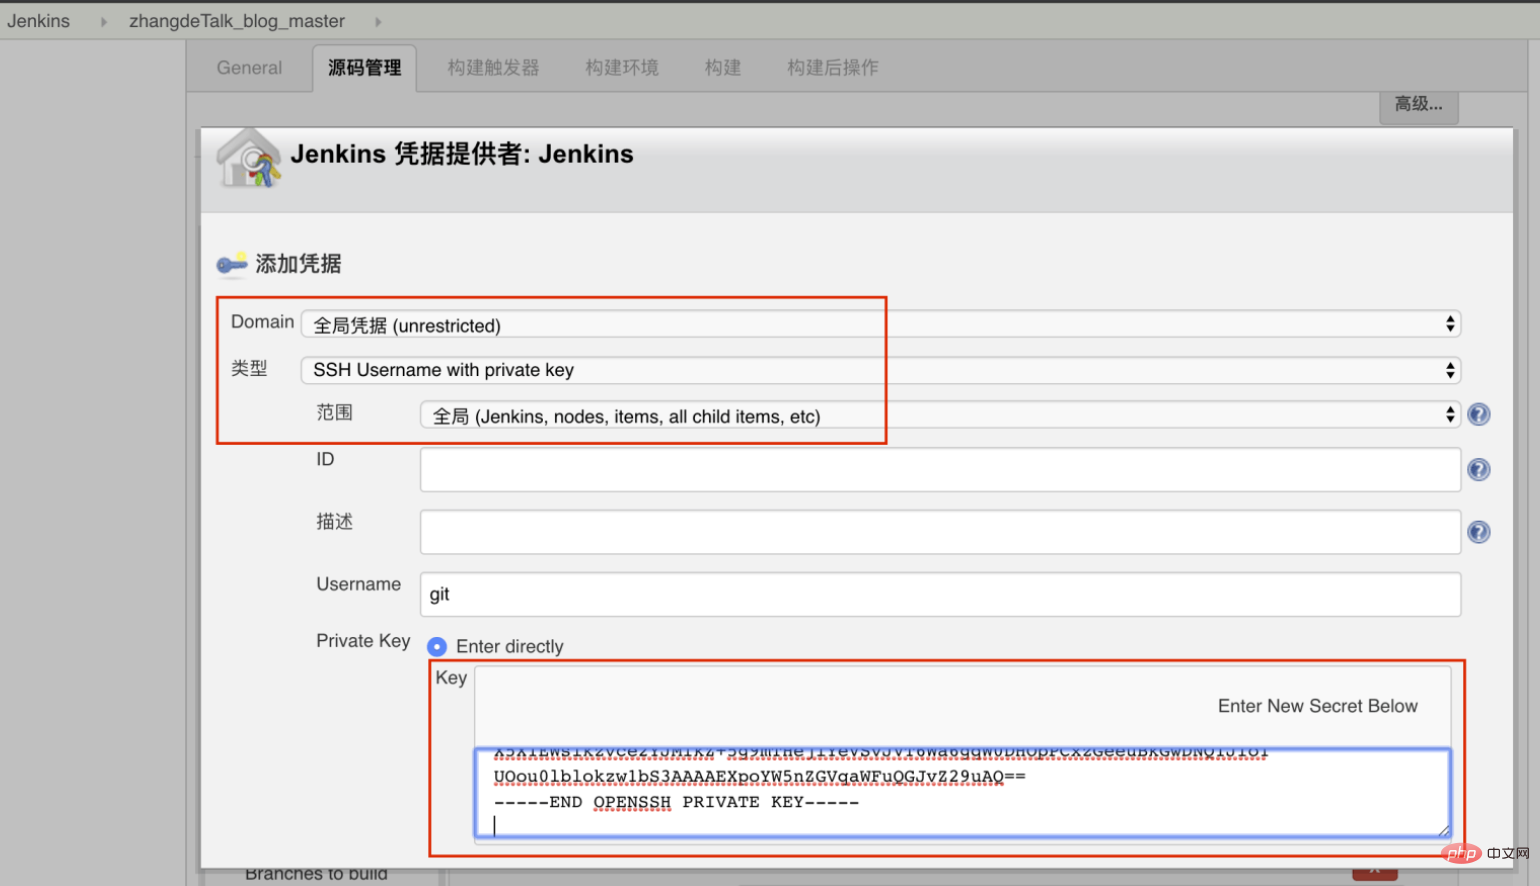Screen dimensions: 1540x886
Task: Click the END OPENSSH PRIVATE KEY line
Action: pos(676,802)
